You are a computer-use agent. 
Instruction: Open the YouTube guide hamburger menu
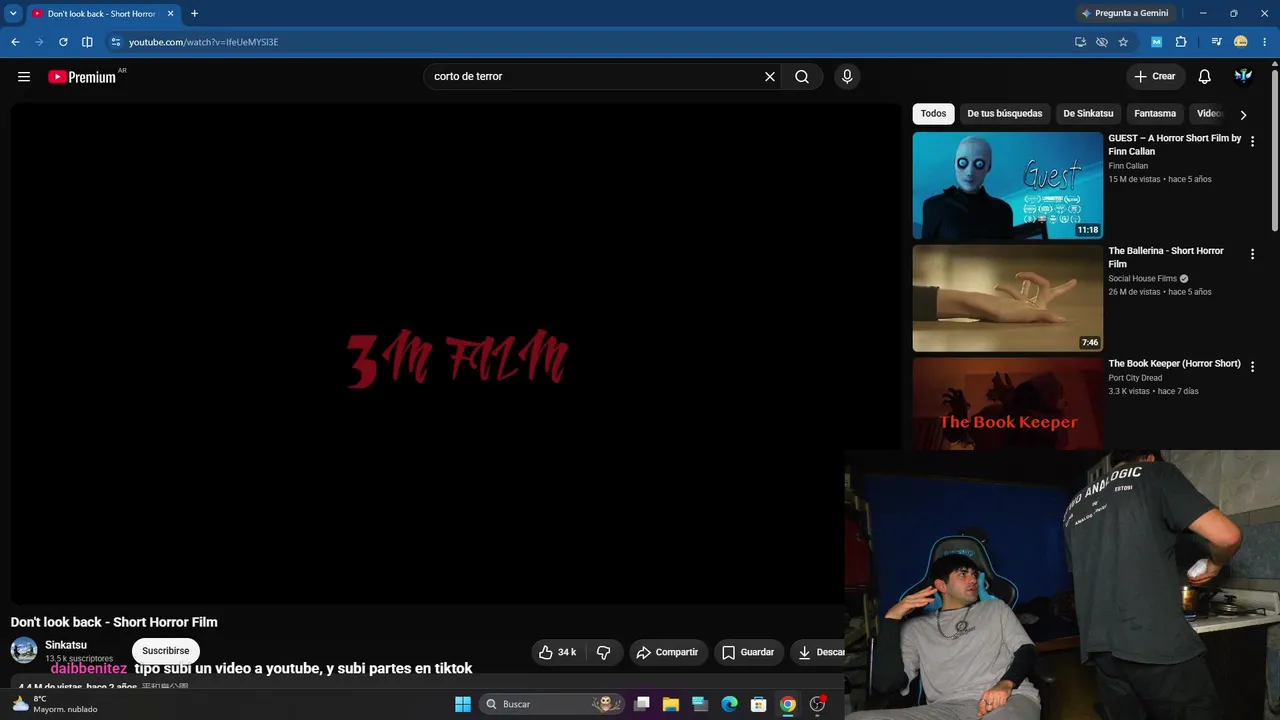(24, 77)
